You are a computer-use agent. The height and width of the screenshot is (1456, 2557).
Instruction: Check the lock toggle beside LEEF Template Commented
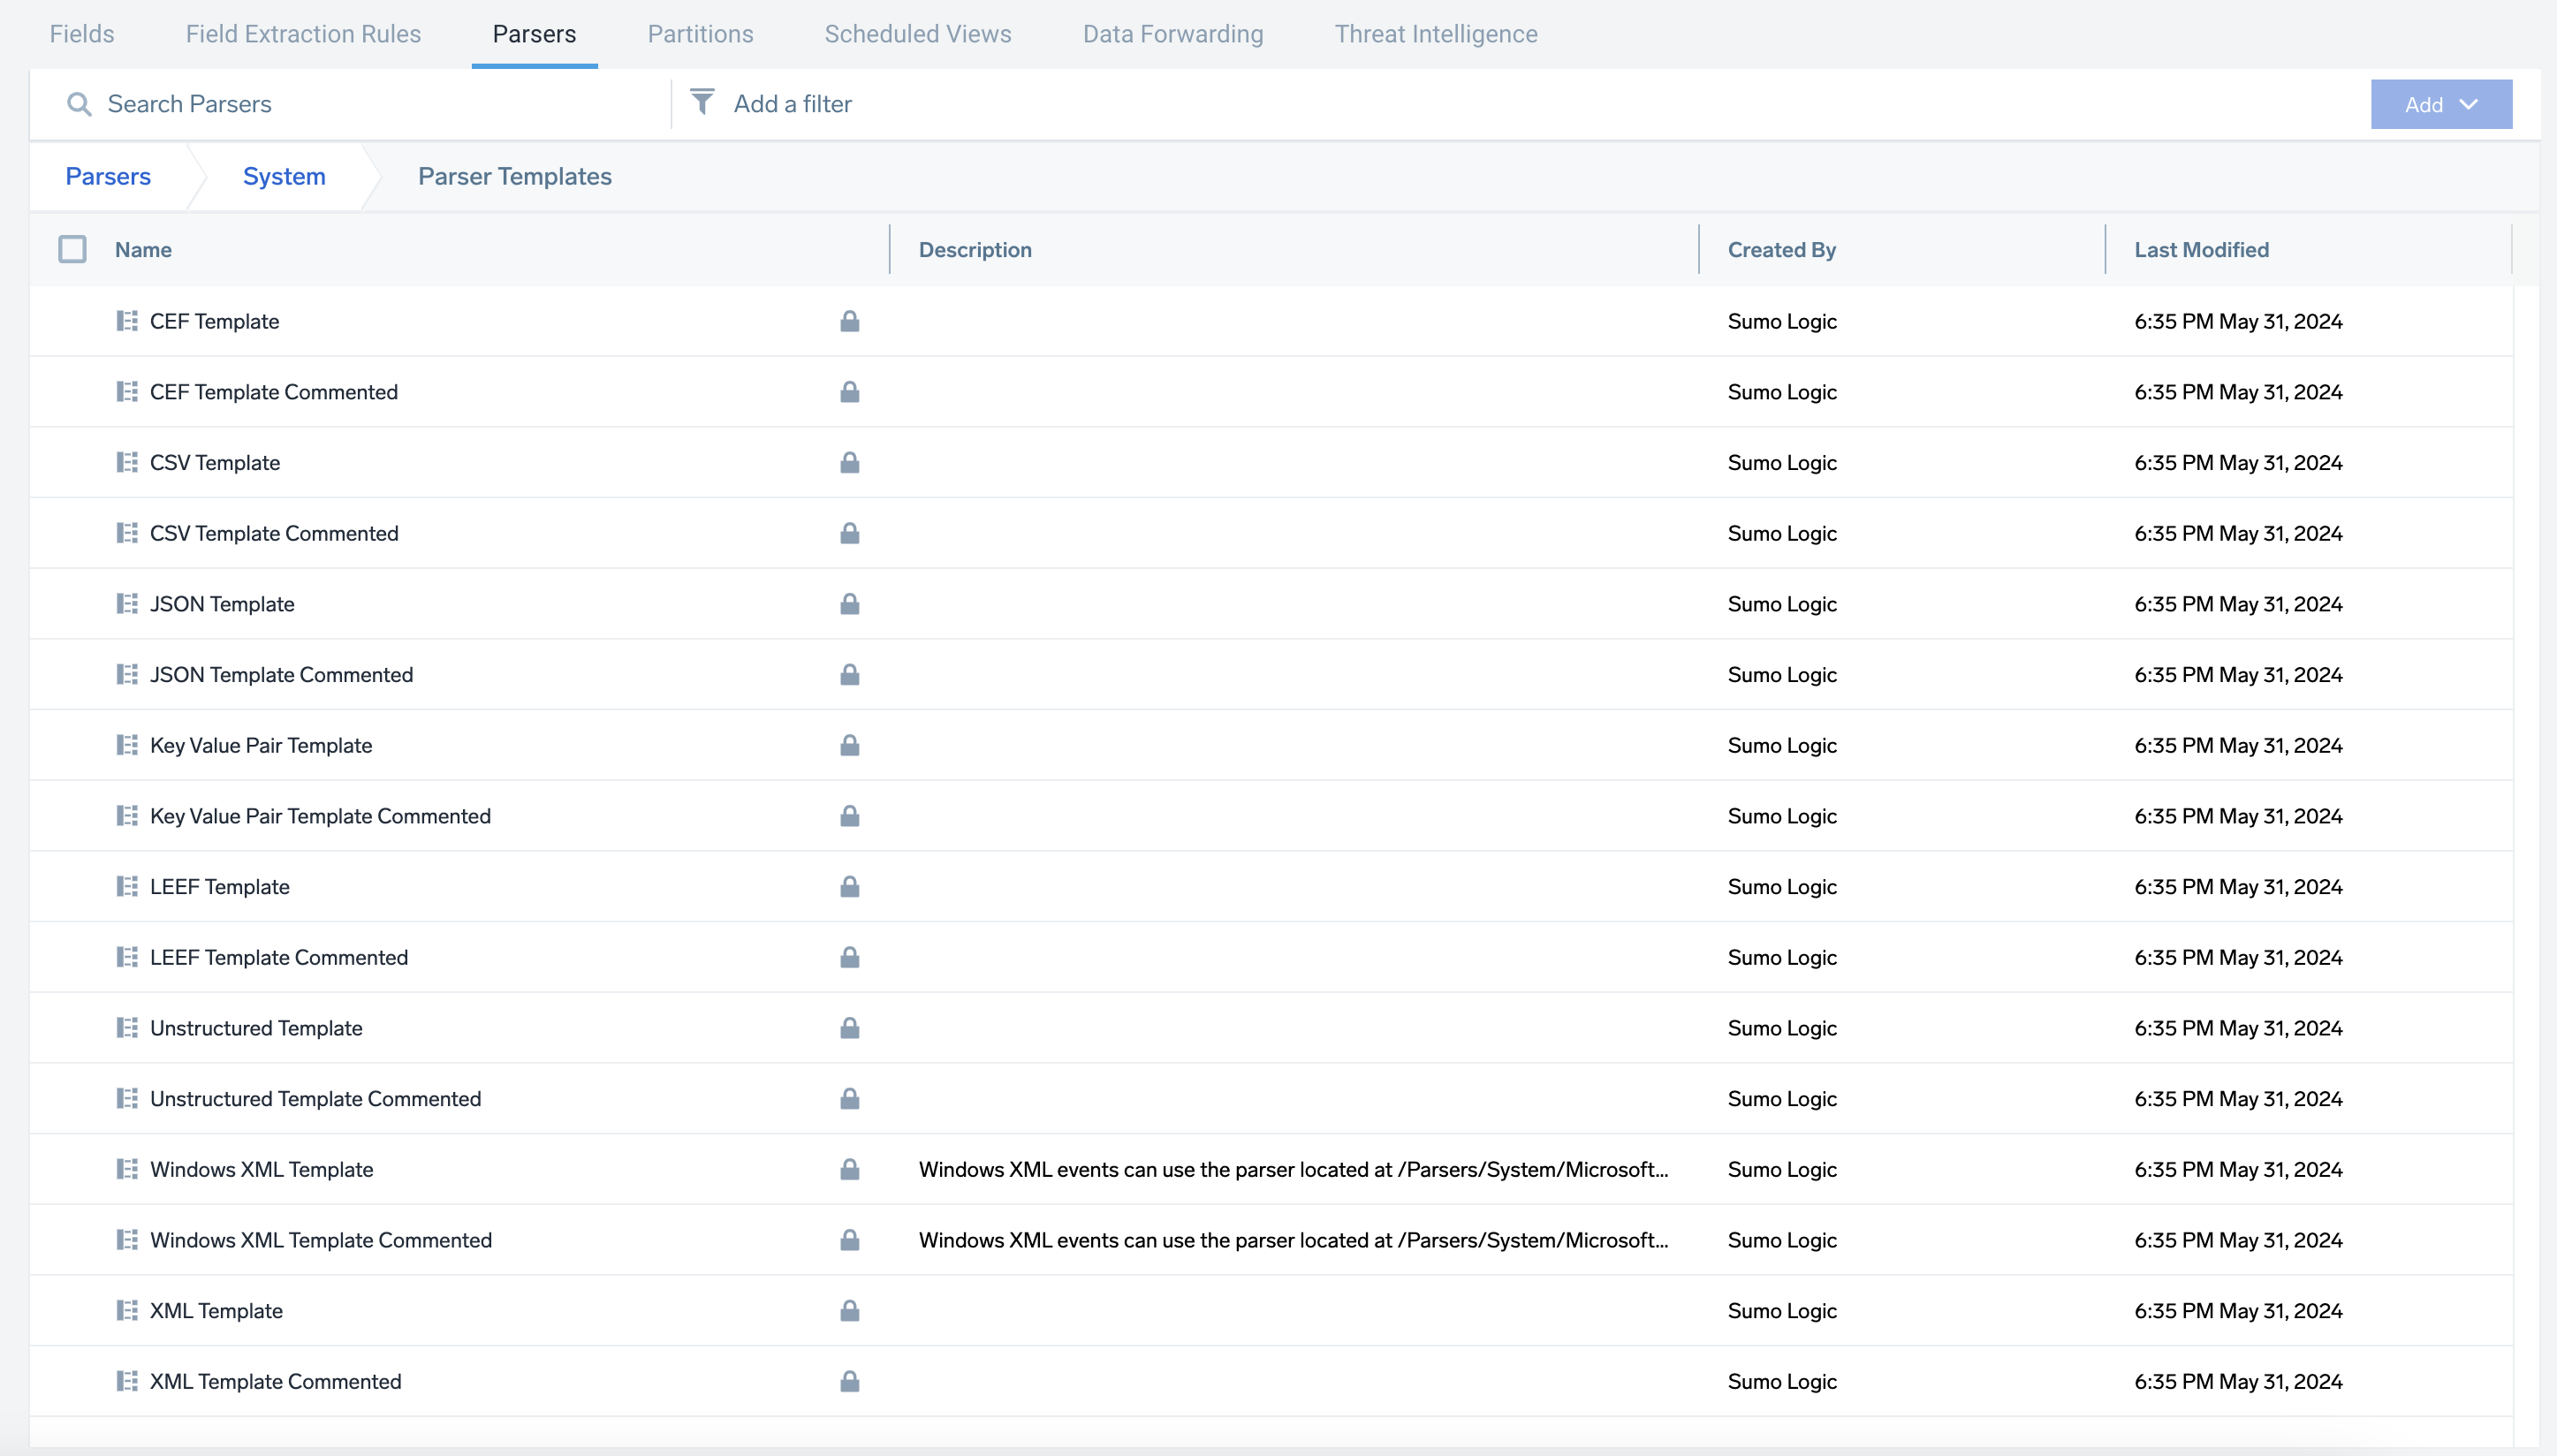coord(849,957)
